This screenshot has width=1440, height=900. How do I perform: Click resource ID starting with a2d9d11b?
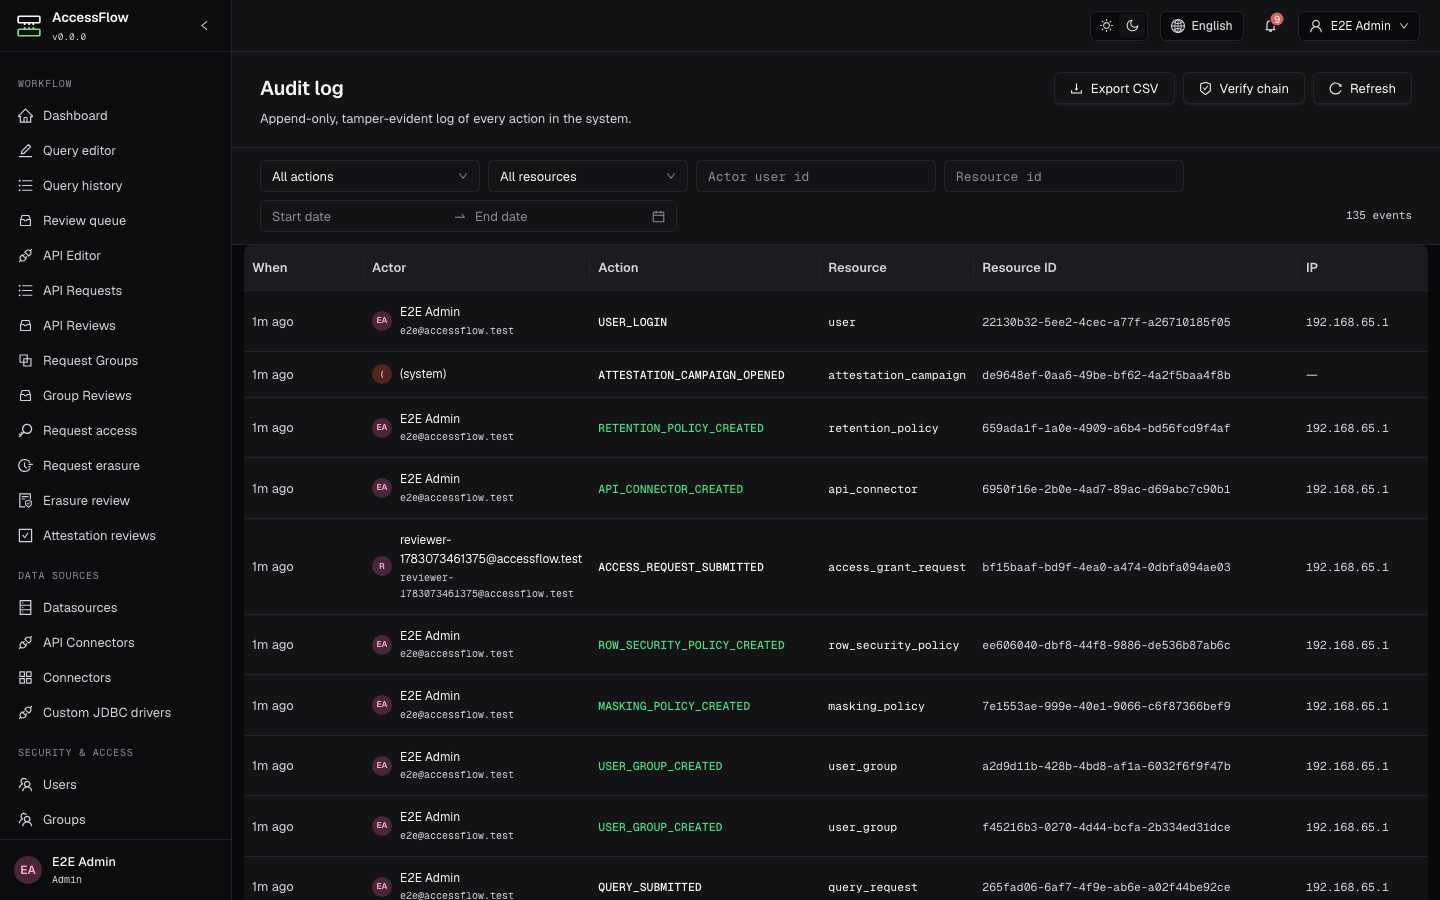[1106, 766]
